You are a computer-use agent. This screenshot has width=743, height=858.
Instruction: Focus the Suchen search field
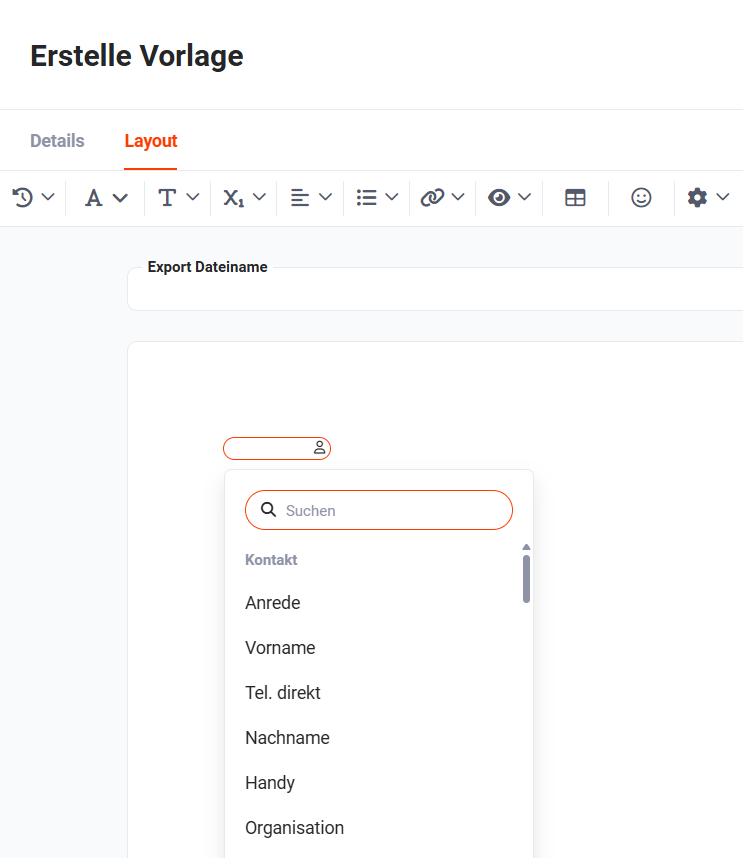click(379, 510)
